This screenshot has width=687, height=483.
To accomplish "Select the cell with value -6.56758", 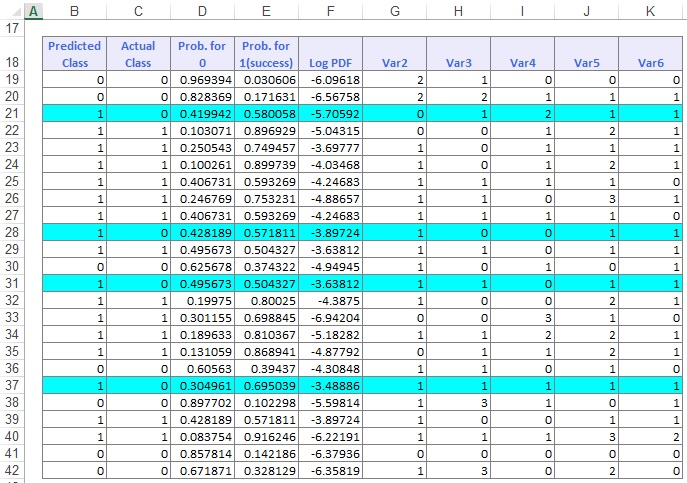I will (x=331, y=97).
